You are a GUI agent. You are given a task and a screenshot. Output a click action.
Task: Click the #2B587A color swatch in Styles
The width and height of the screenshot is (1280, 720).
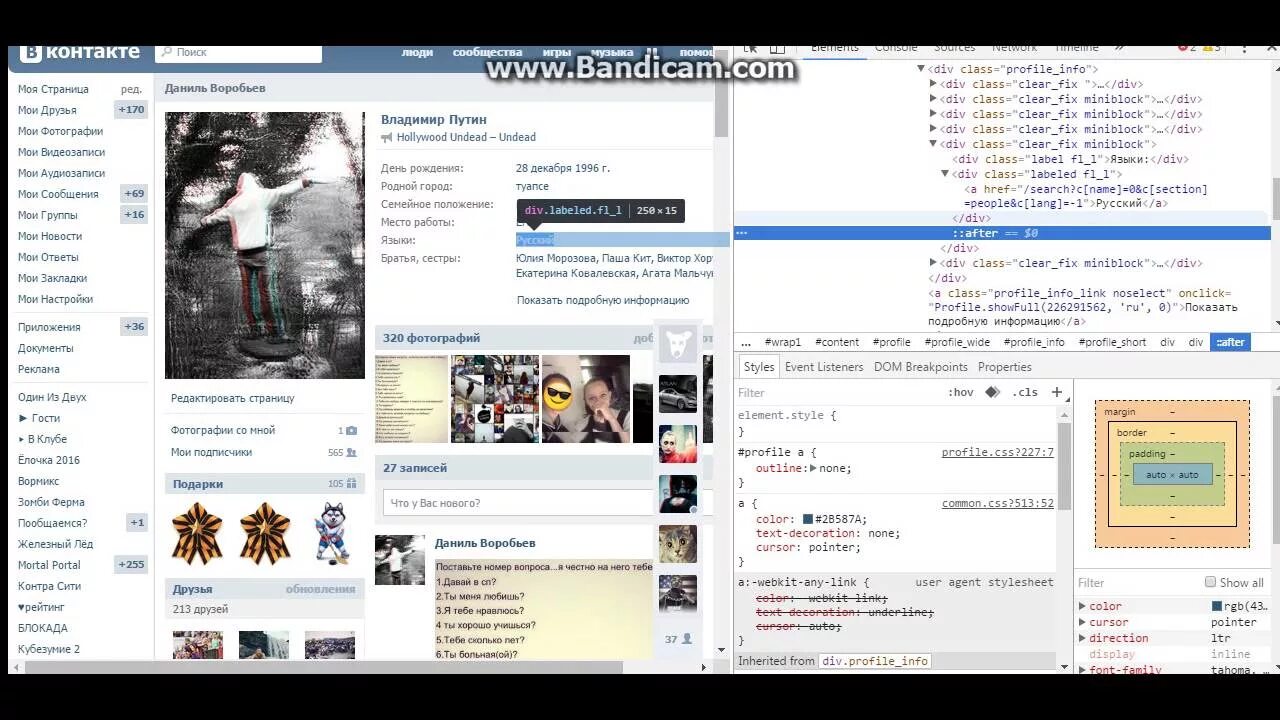[x=807, y=519]
